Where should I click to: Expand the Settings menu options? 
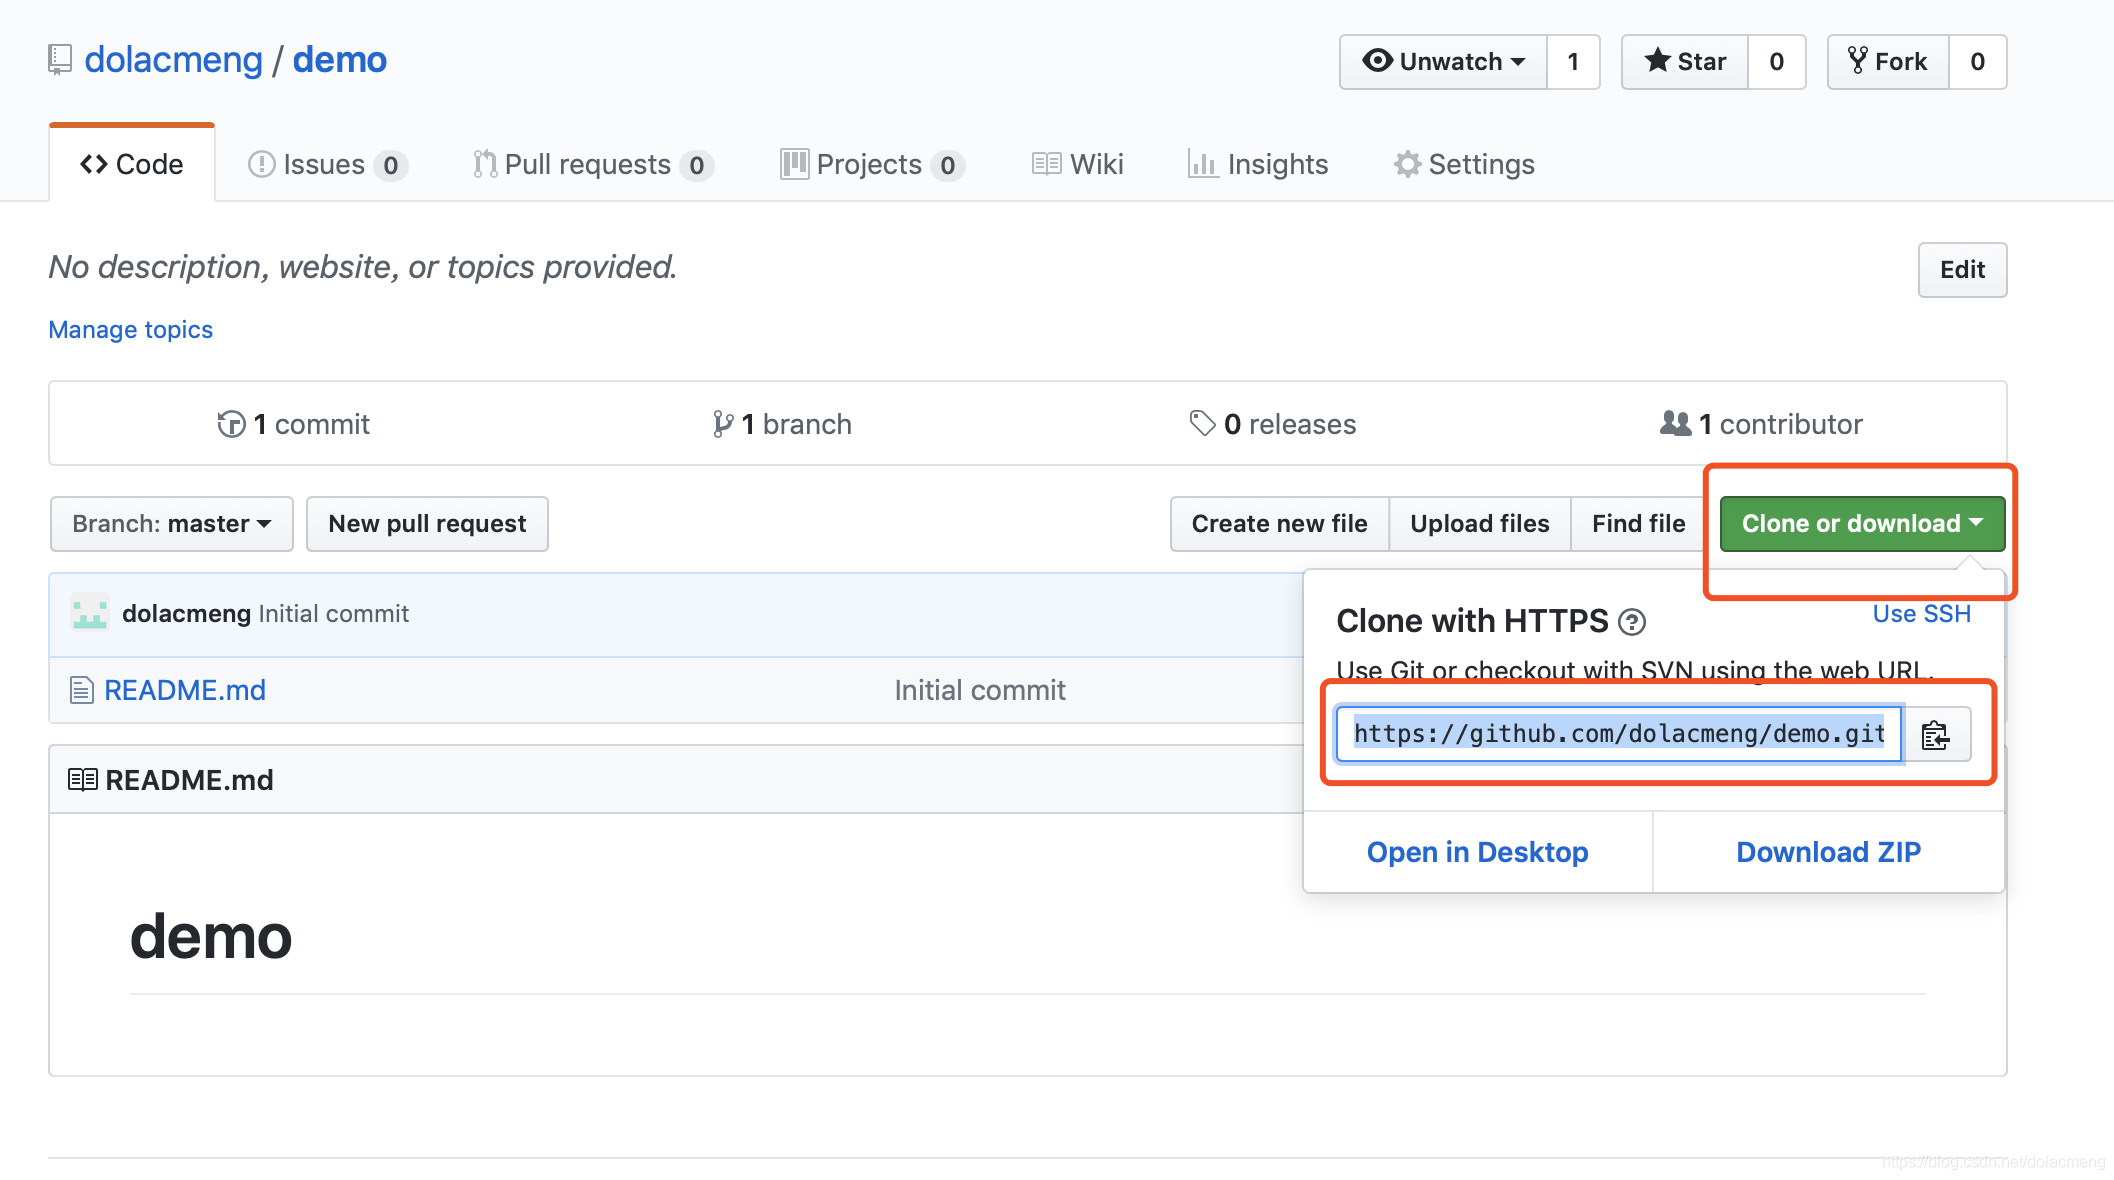point(1462,163)
